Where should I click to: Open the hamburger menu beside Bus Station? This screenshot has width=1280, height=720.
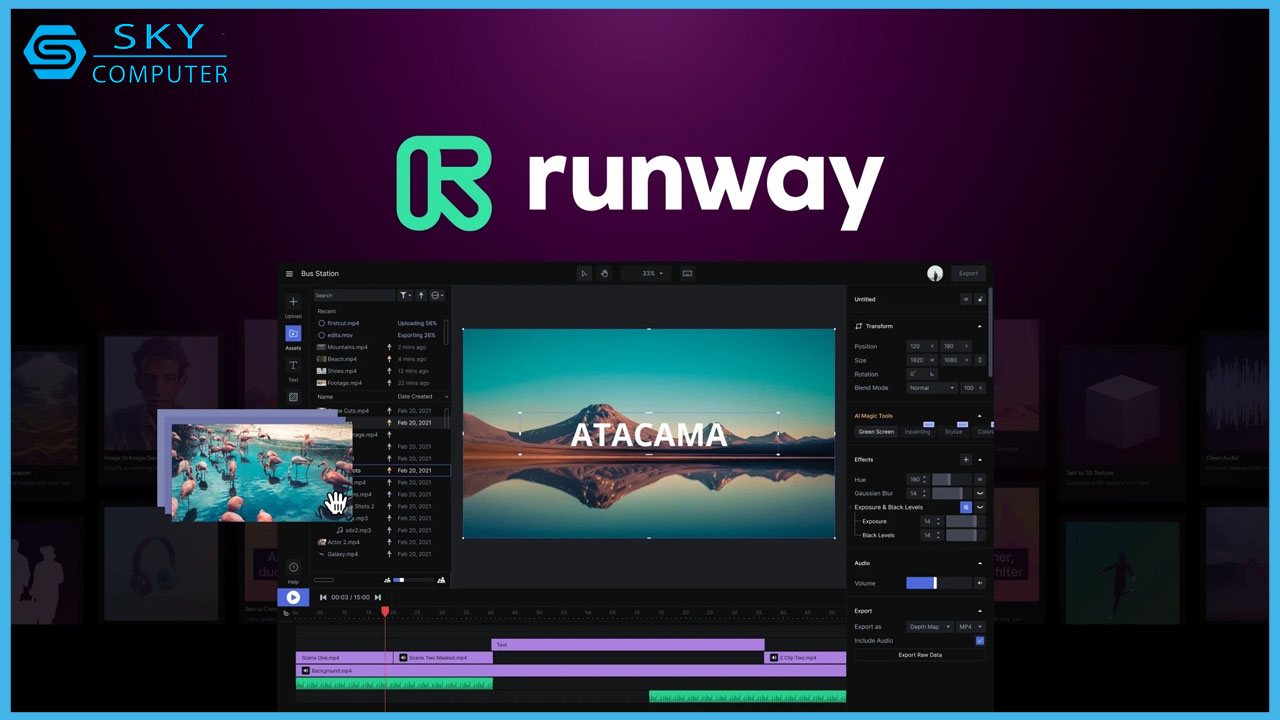(x=289, y=273)
